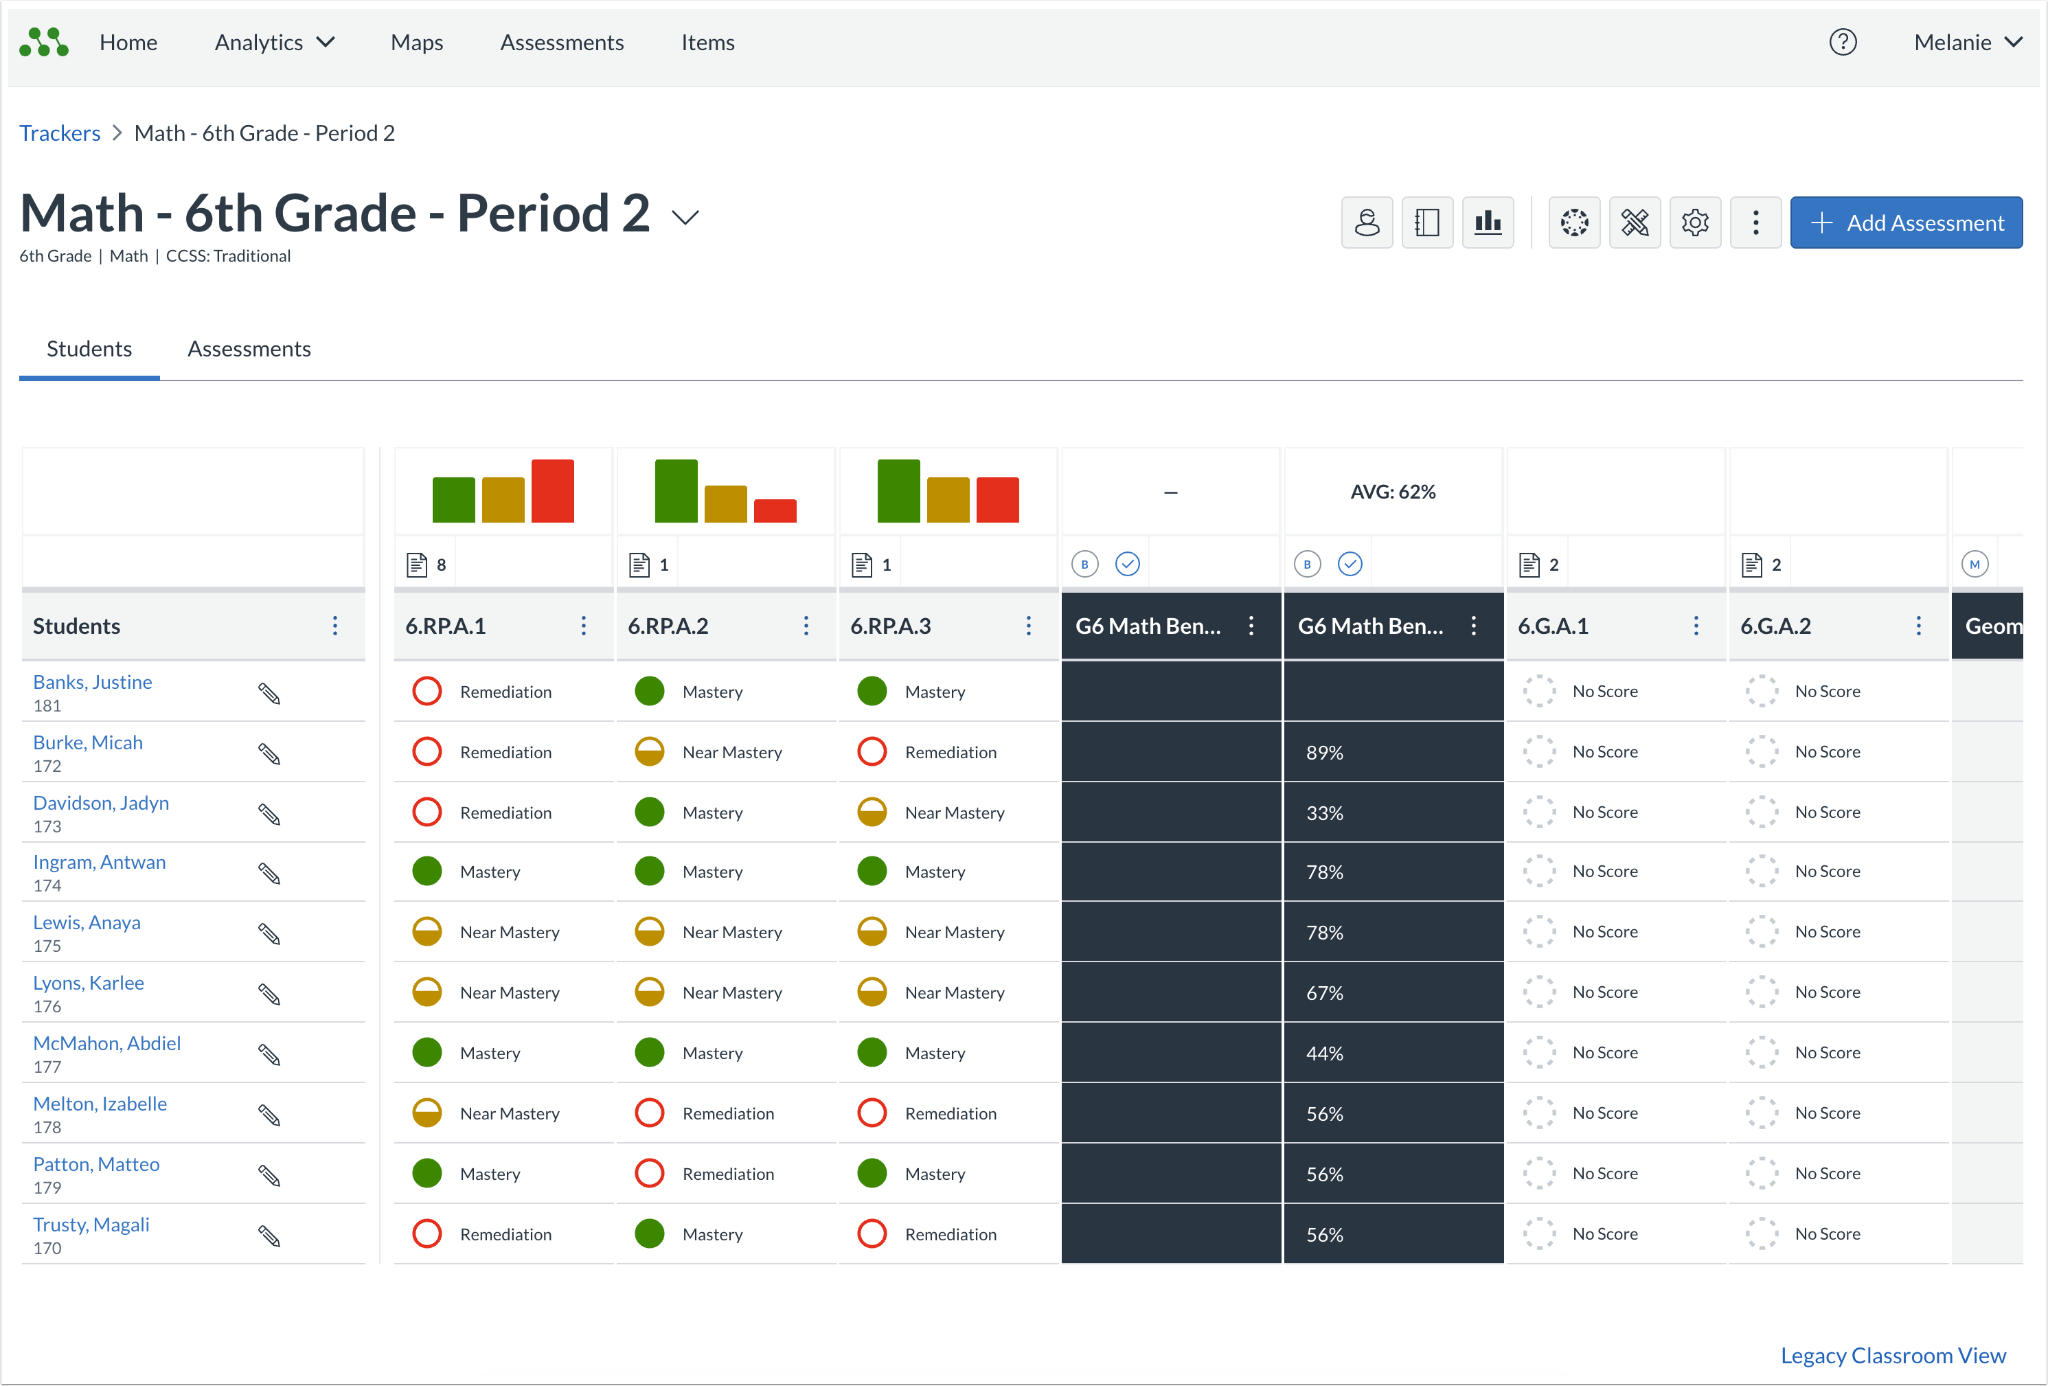Edit McMahon, Abdiel with pencil icon
Screen dimensions: 2048x1386
click(x=269, y=1054)
